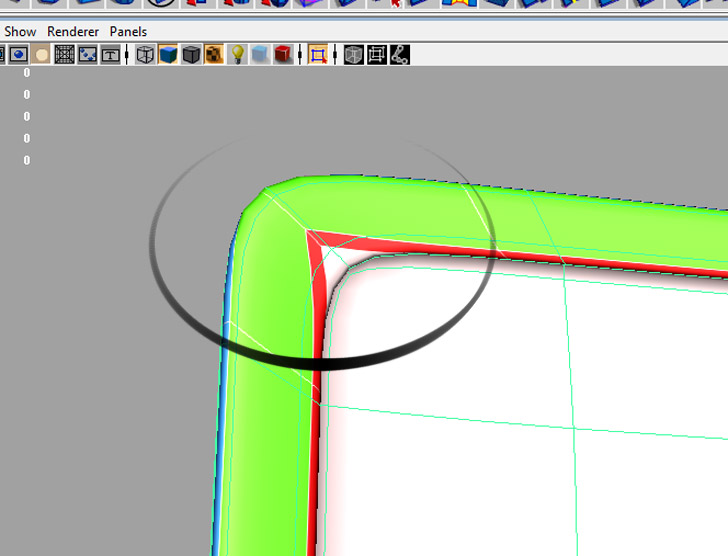Open the Renderer menu
728x556 pixels.
point(73,32)
